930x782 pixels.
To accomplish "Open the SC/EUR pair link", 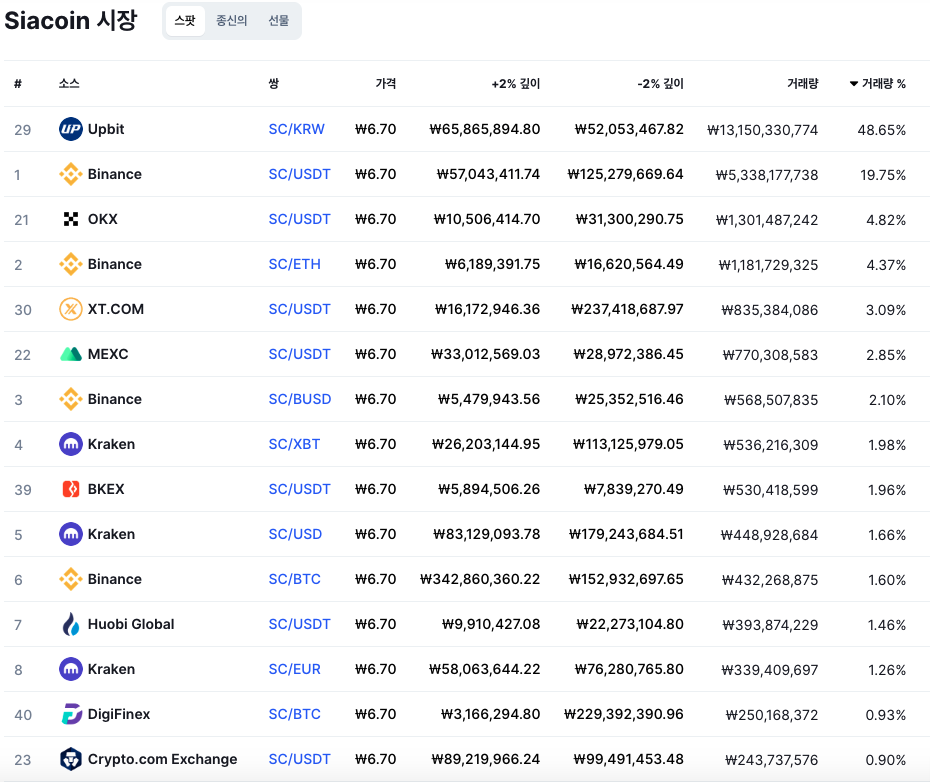I will tap(294, 669).
